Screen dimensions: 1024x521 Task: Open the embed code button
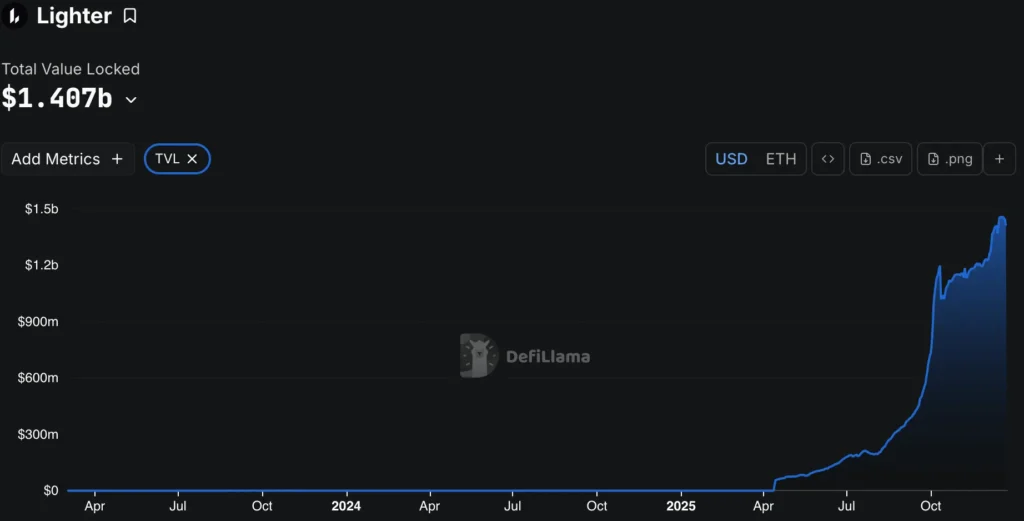pyautogui.click(x=828, y=159)
